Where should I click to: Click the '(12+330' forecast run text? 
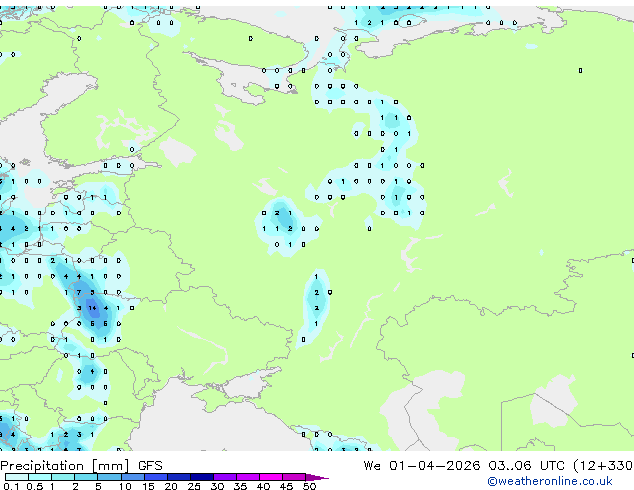[603, 466]
